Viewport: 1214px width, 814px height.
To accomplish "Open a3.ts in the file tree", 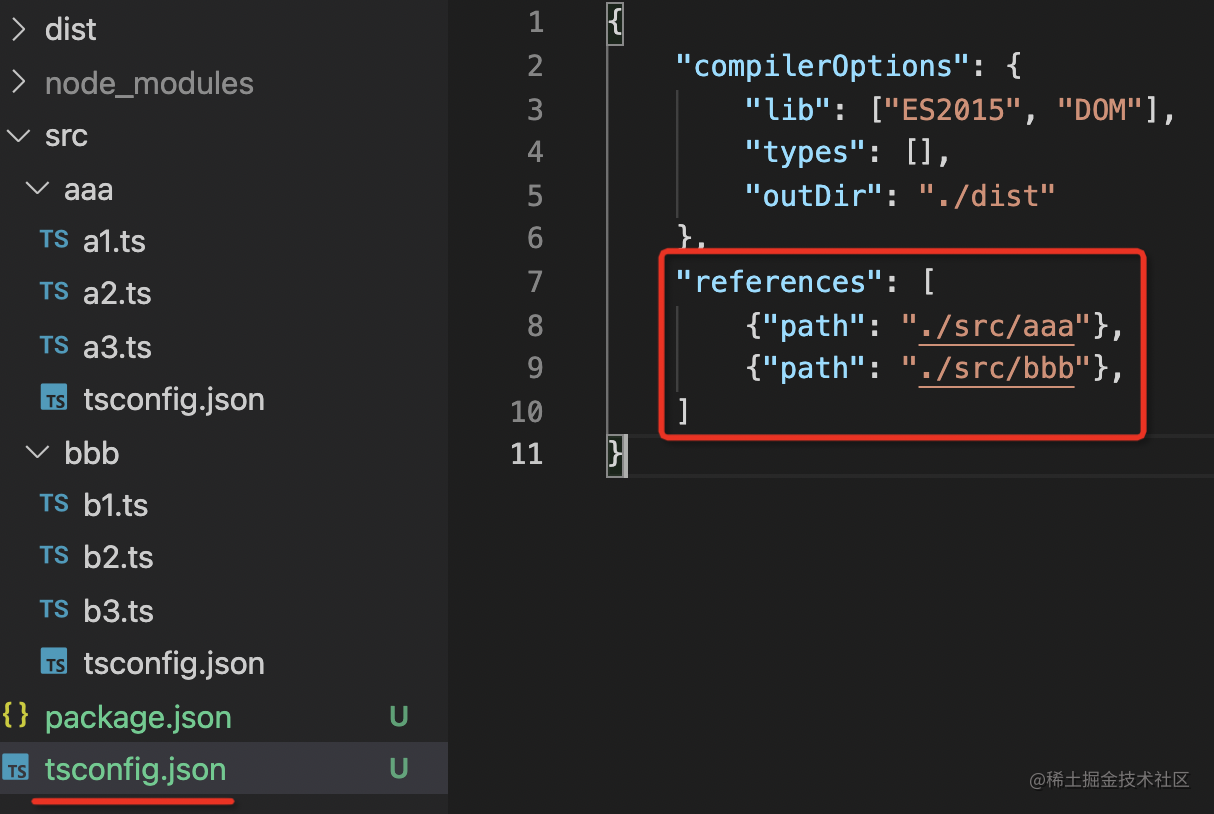I will pyautogui.click(x=117, y=347).
